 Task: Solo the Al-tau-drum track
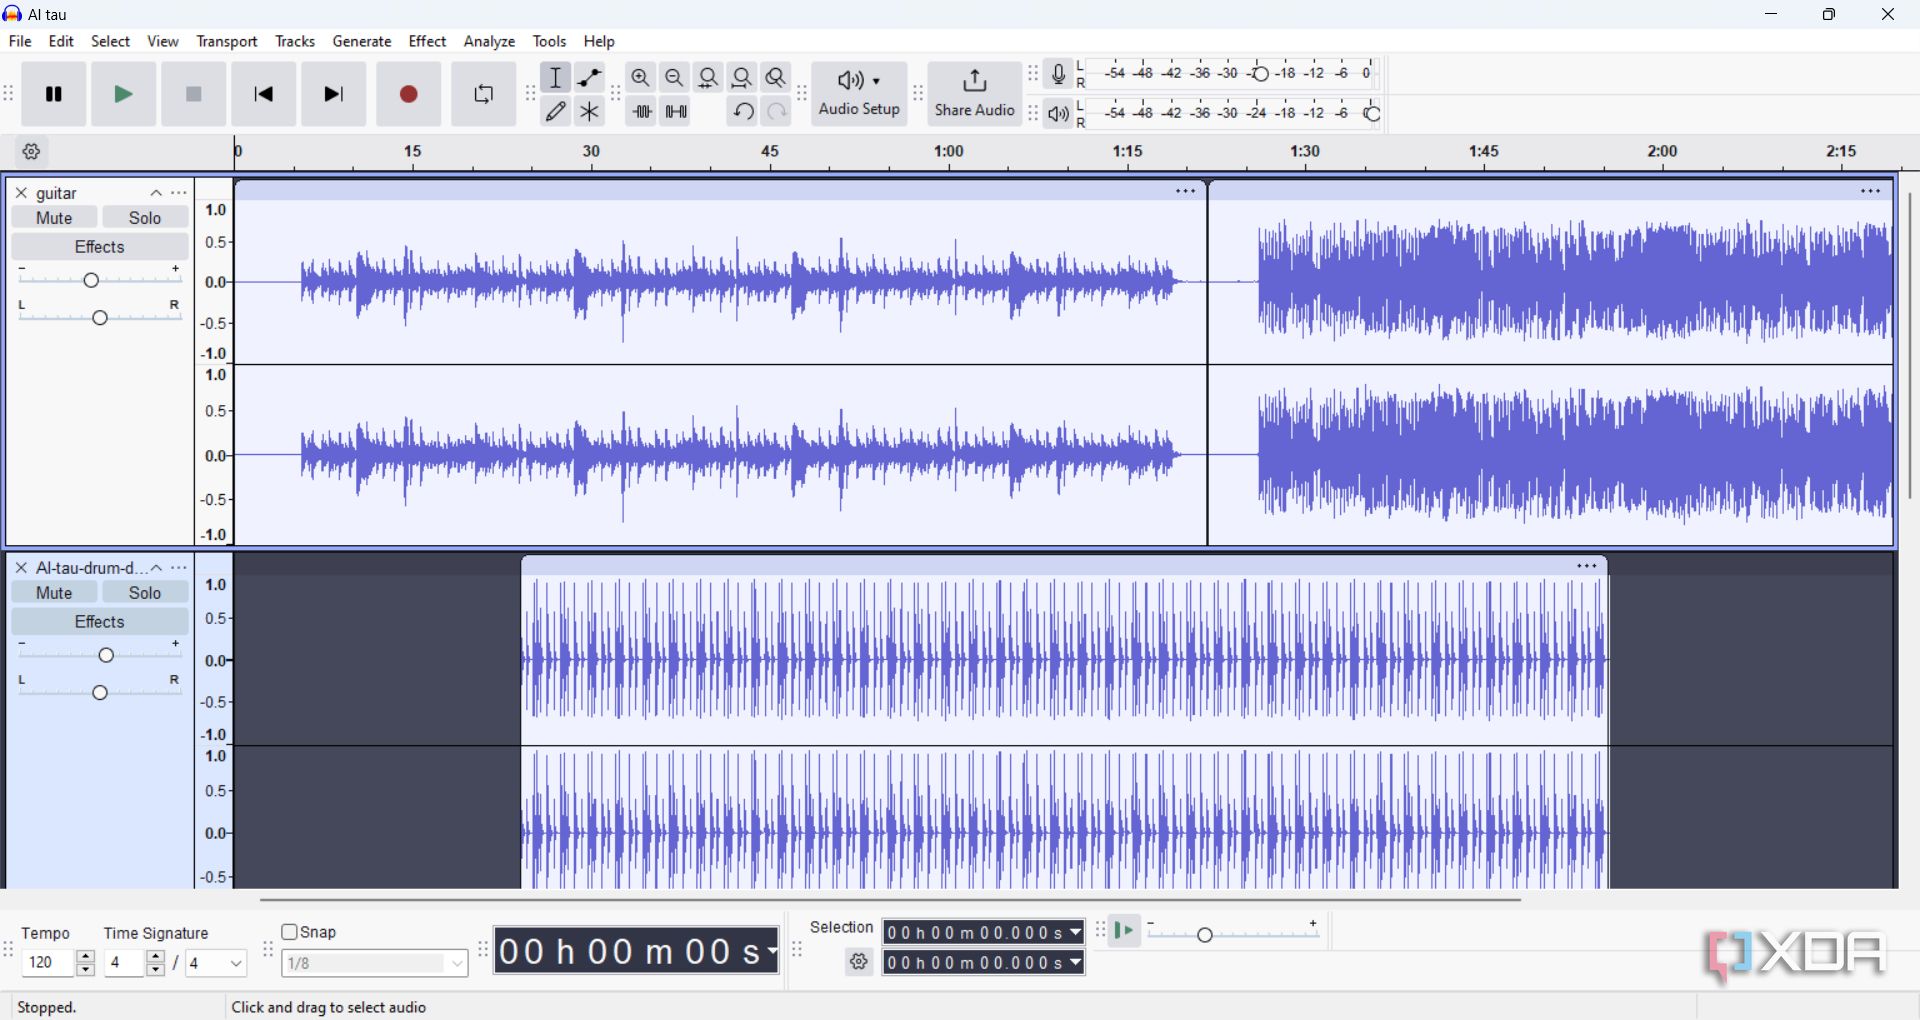(145, 593)
